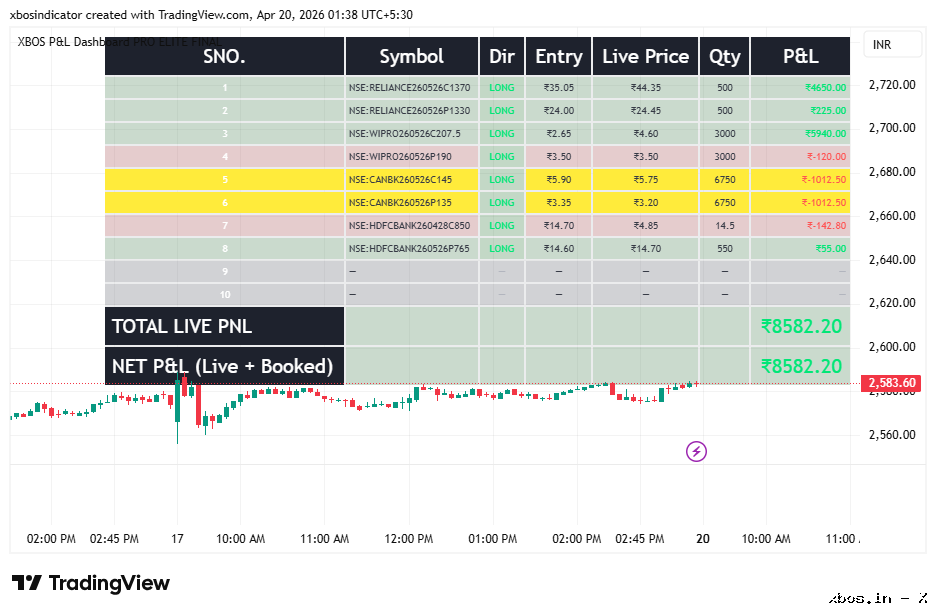Click row number 10 in the dashboard
Screen dimensions: 936x613
(x=225, y=294)
